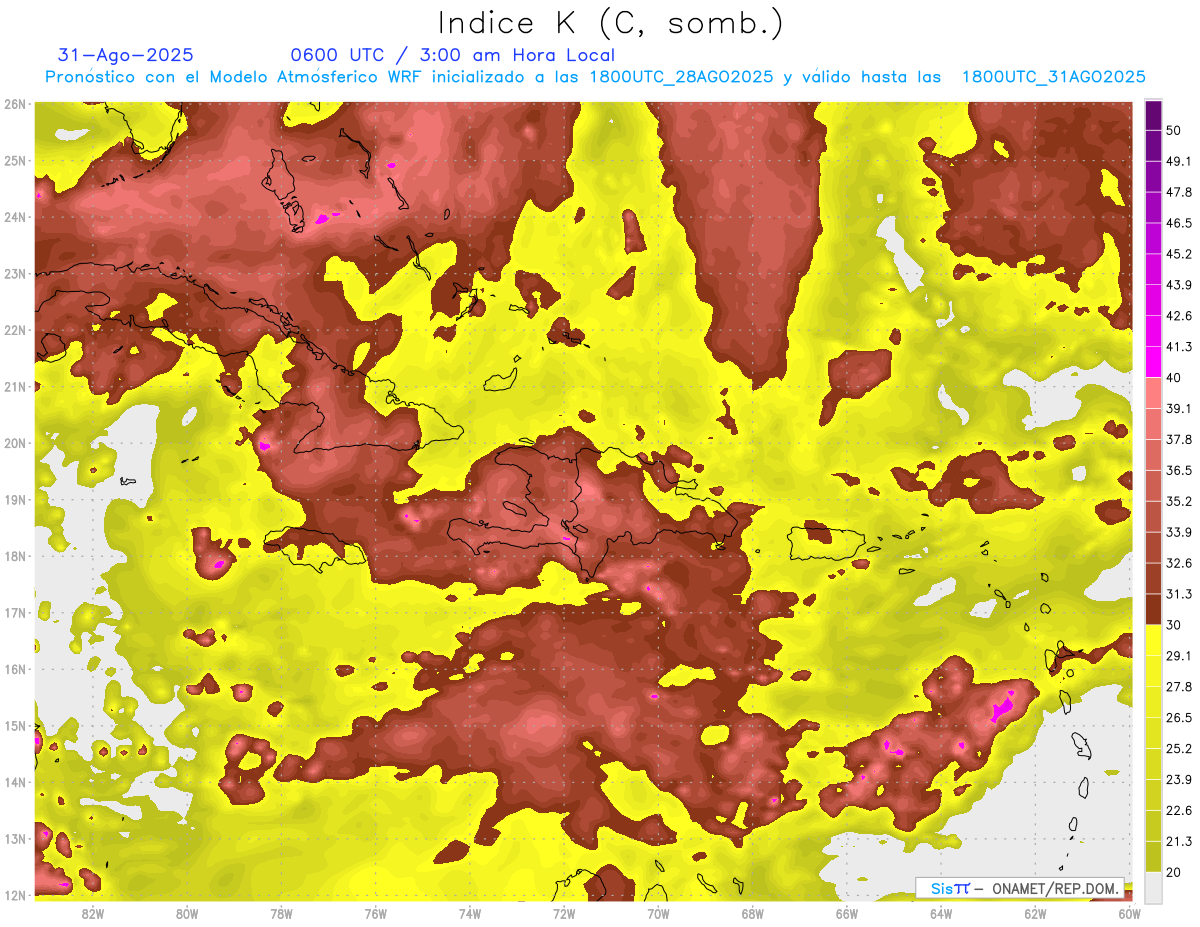Screen dimensions: 1200x927
Task: Click the 14N latitude label
Action: coord(15,782)
